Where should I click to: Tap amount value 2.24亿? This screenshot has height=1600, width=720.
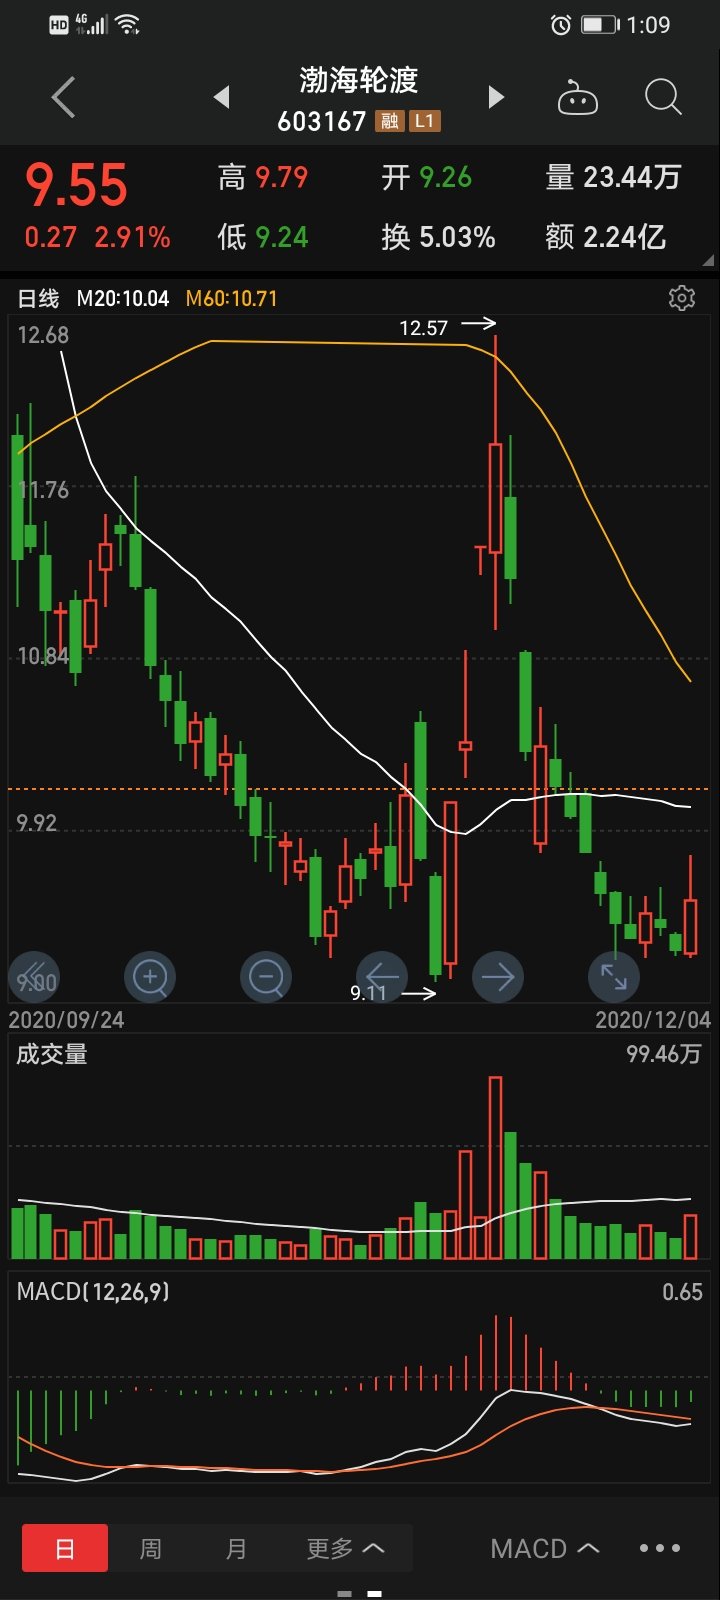click(x=625, y=237)
